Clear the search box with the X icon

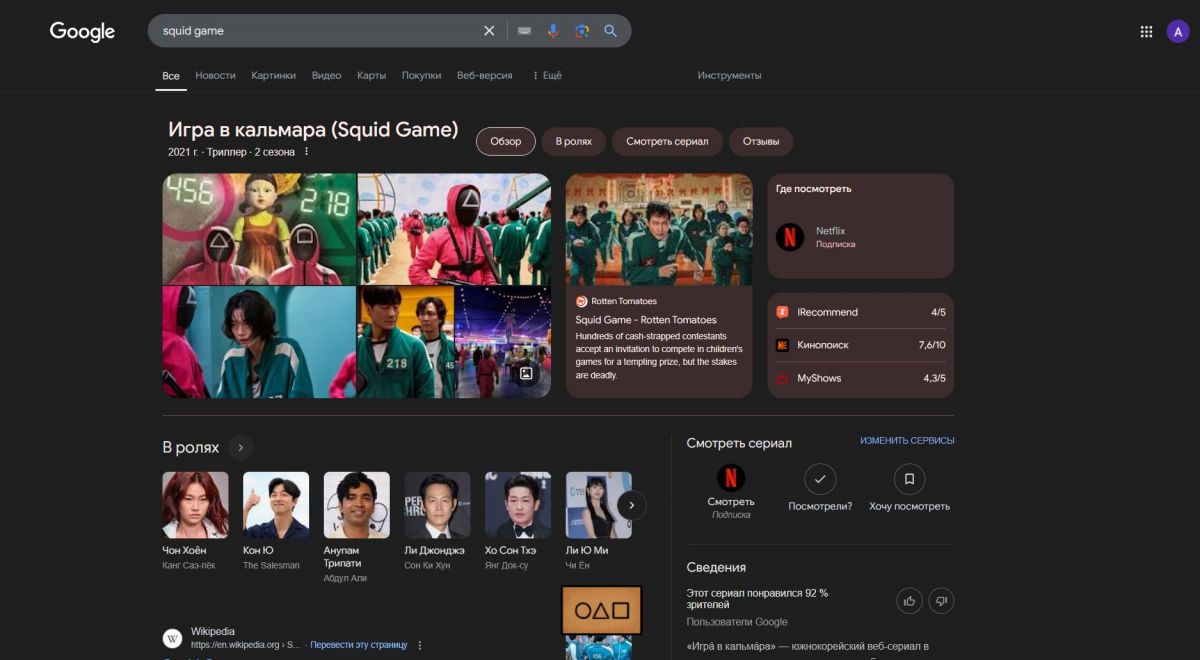click(x=489, y=31)
